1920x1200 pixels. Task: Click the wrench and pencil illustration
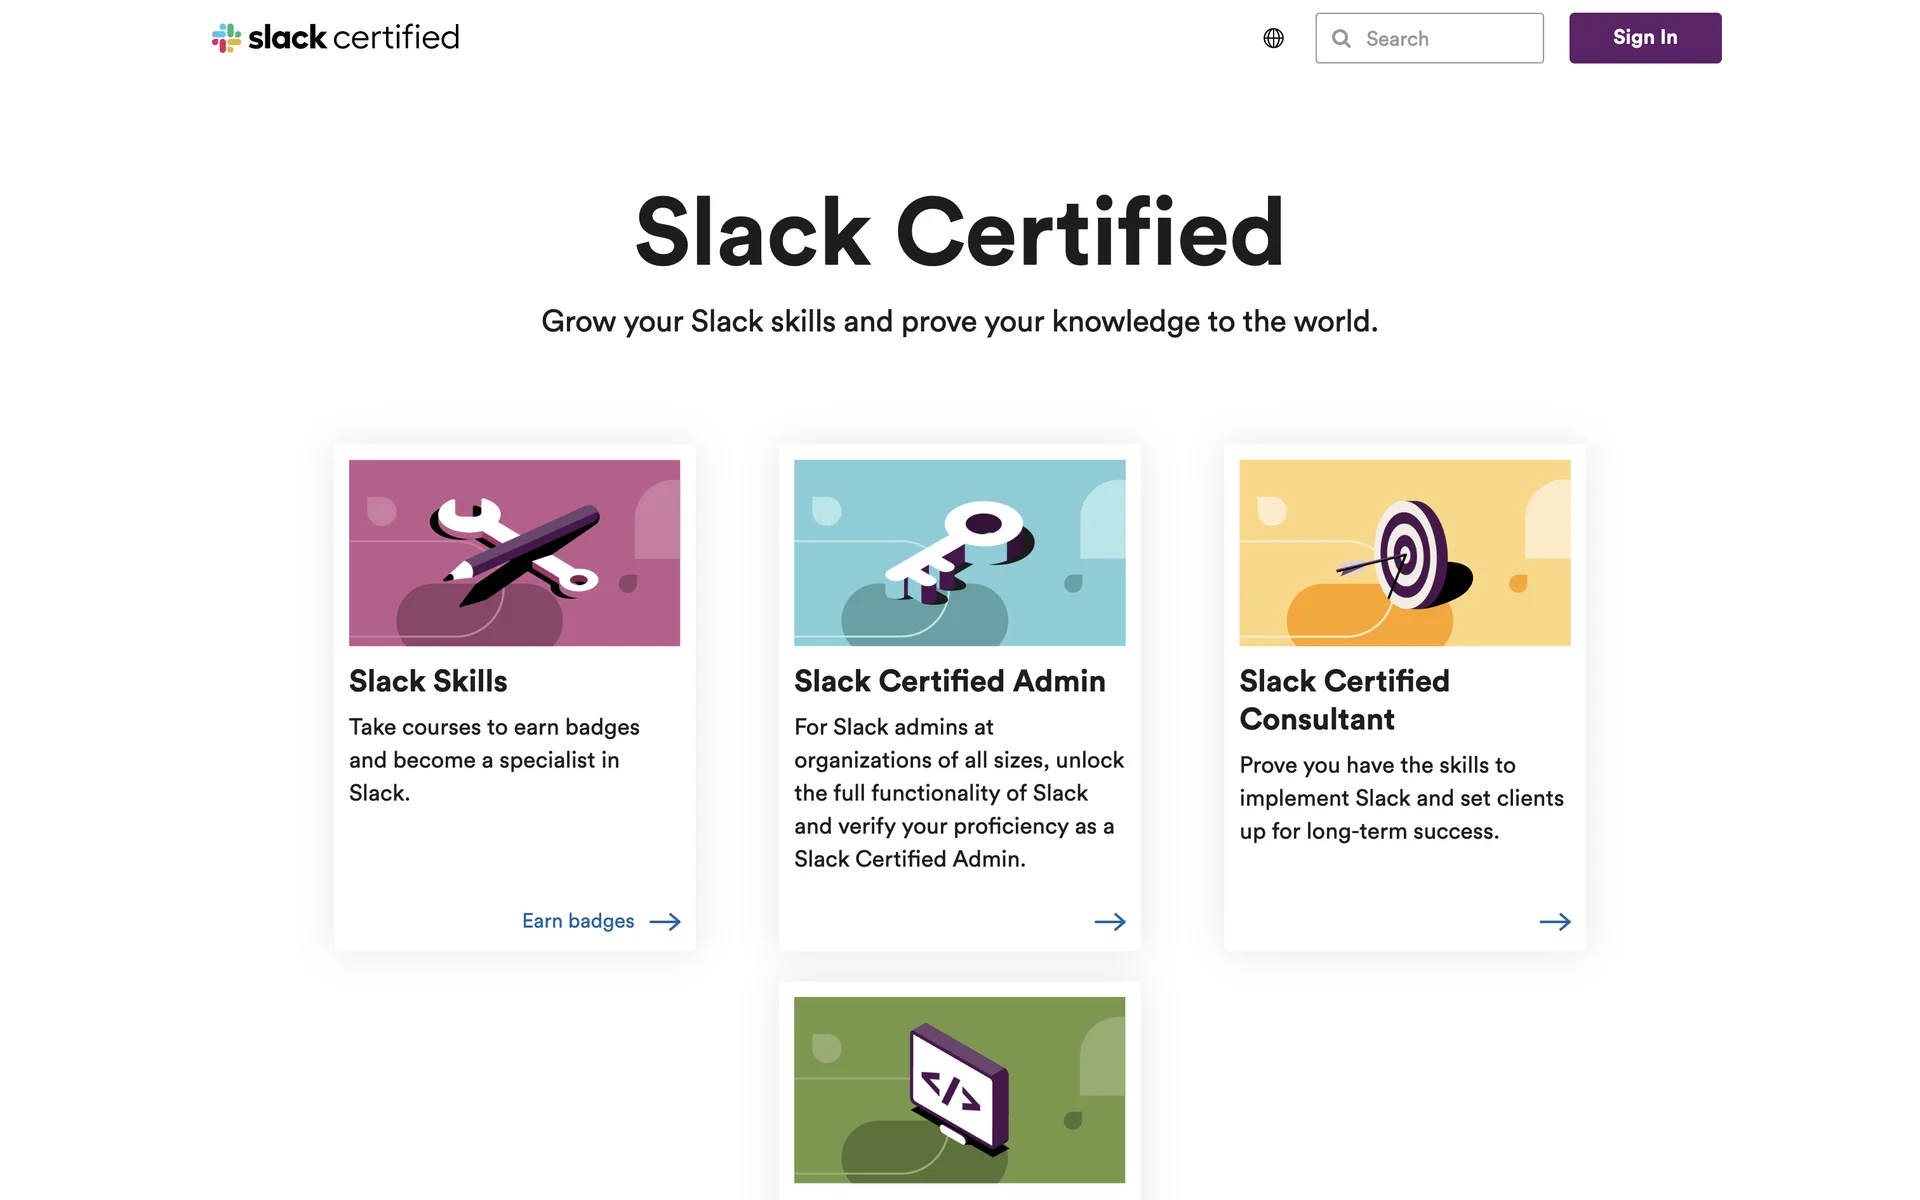click(x=514, y=553)
